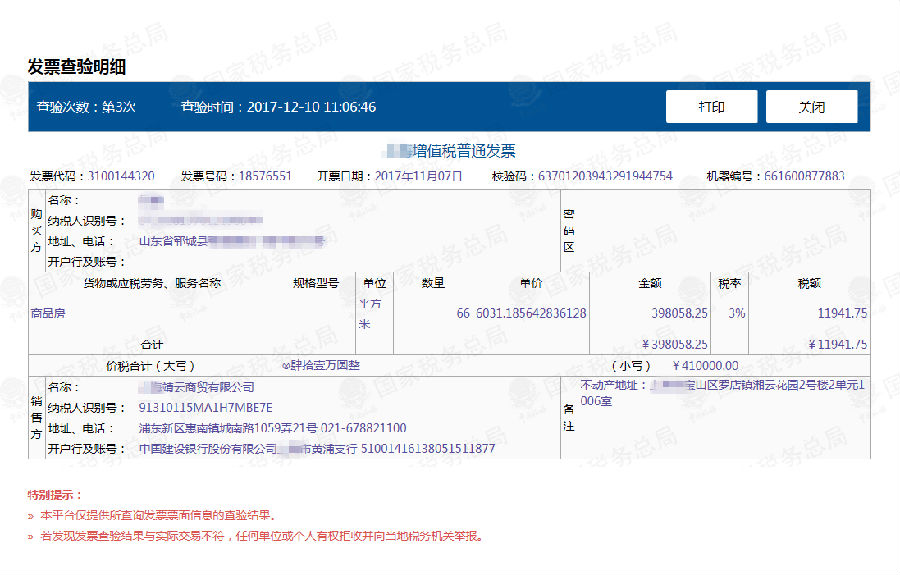Click seller address 浦东新区惠南镇 line
This screenshot has height=575, width=900.
tap(271, 428)
